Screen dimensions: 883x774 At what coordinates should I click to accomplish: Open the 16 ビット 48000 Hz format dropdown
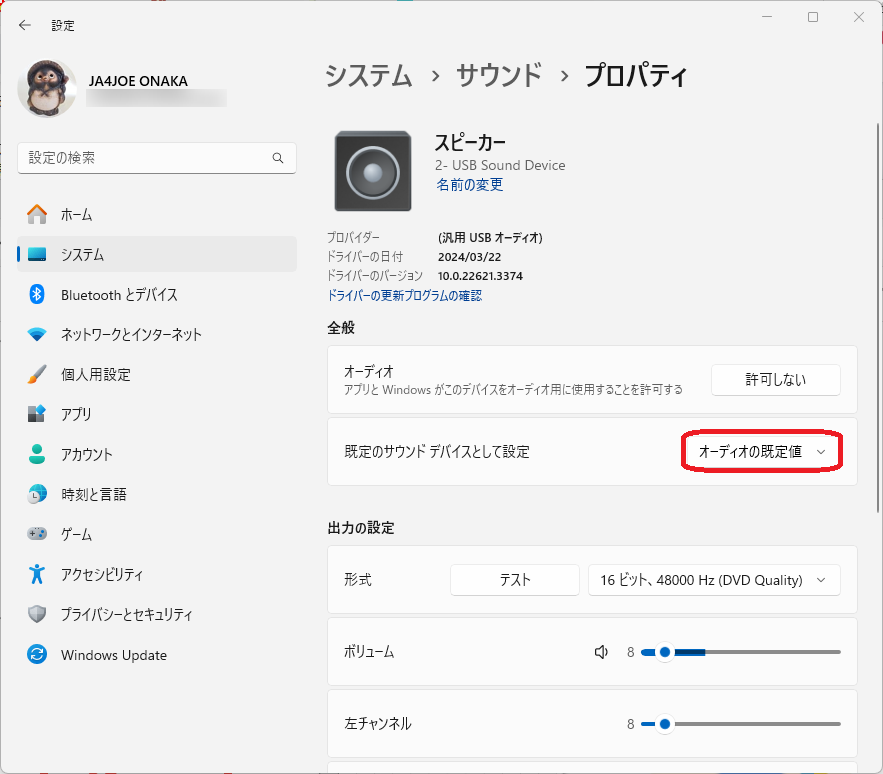coord(714,580)
